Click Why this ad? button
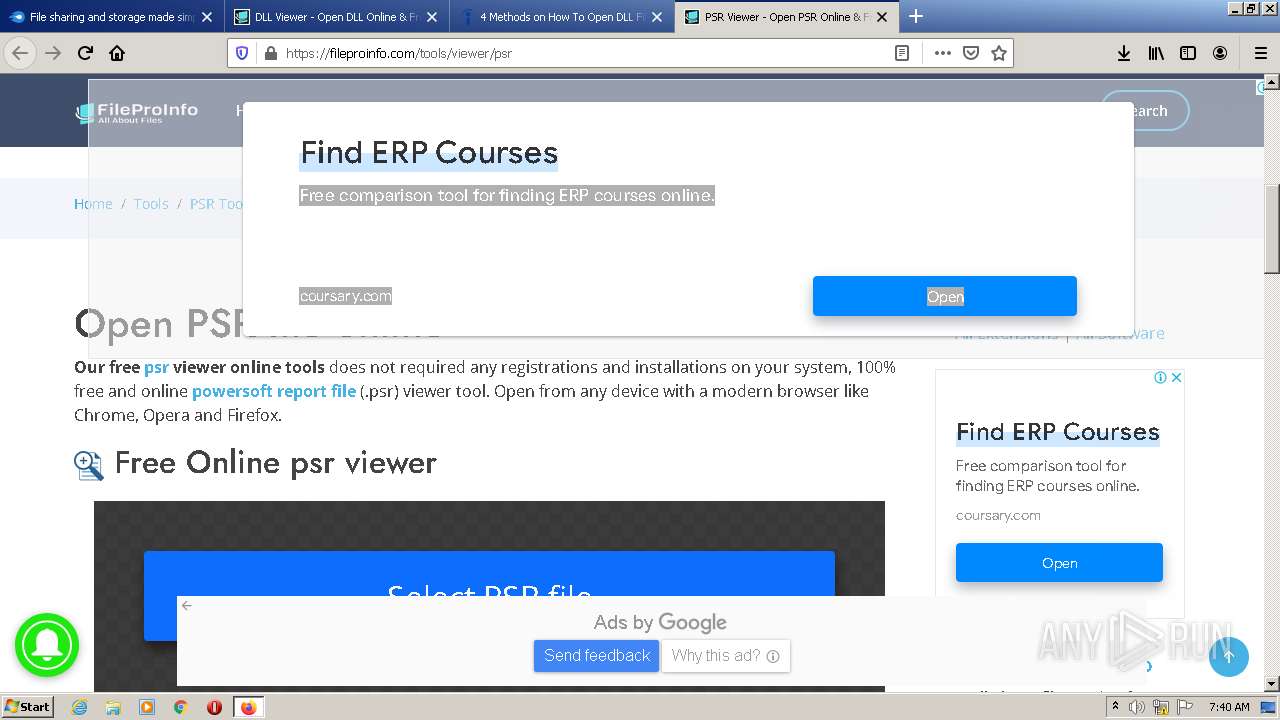This screenshot has width=1280, height=720. pos(726,656)
